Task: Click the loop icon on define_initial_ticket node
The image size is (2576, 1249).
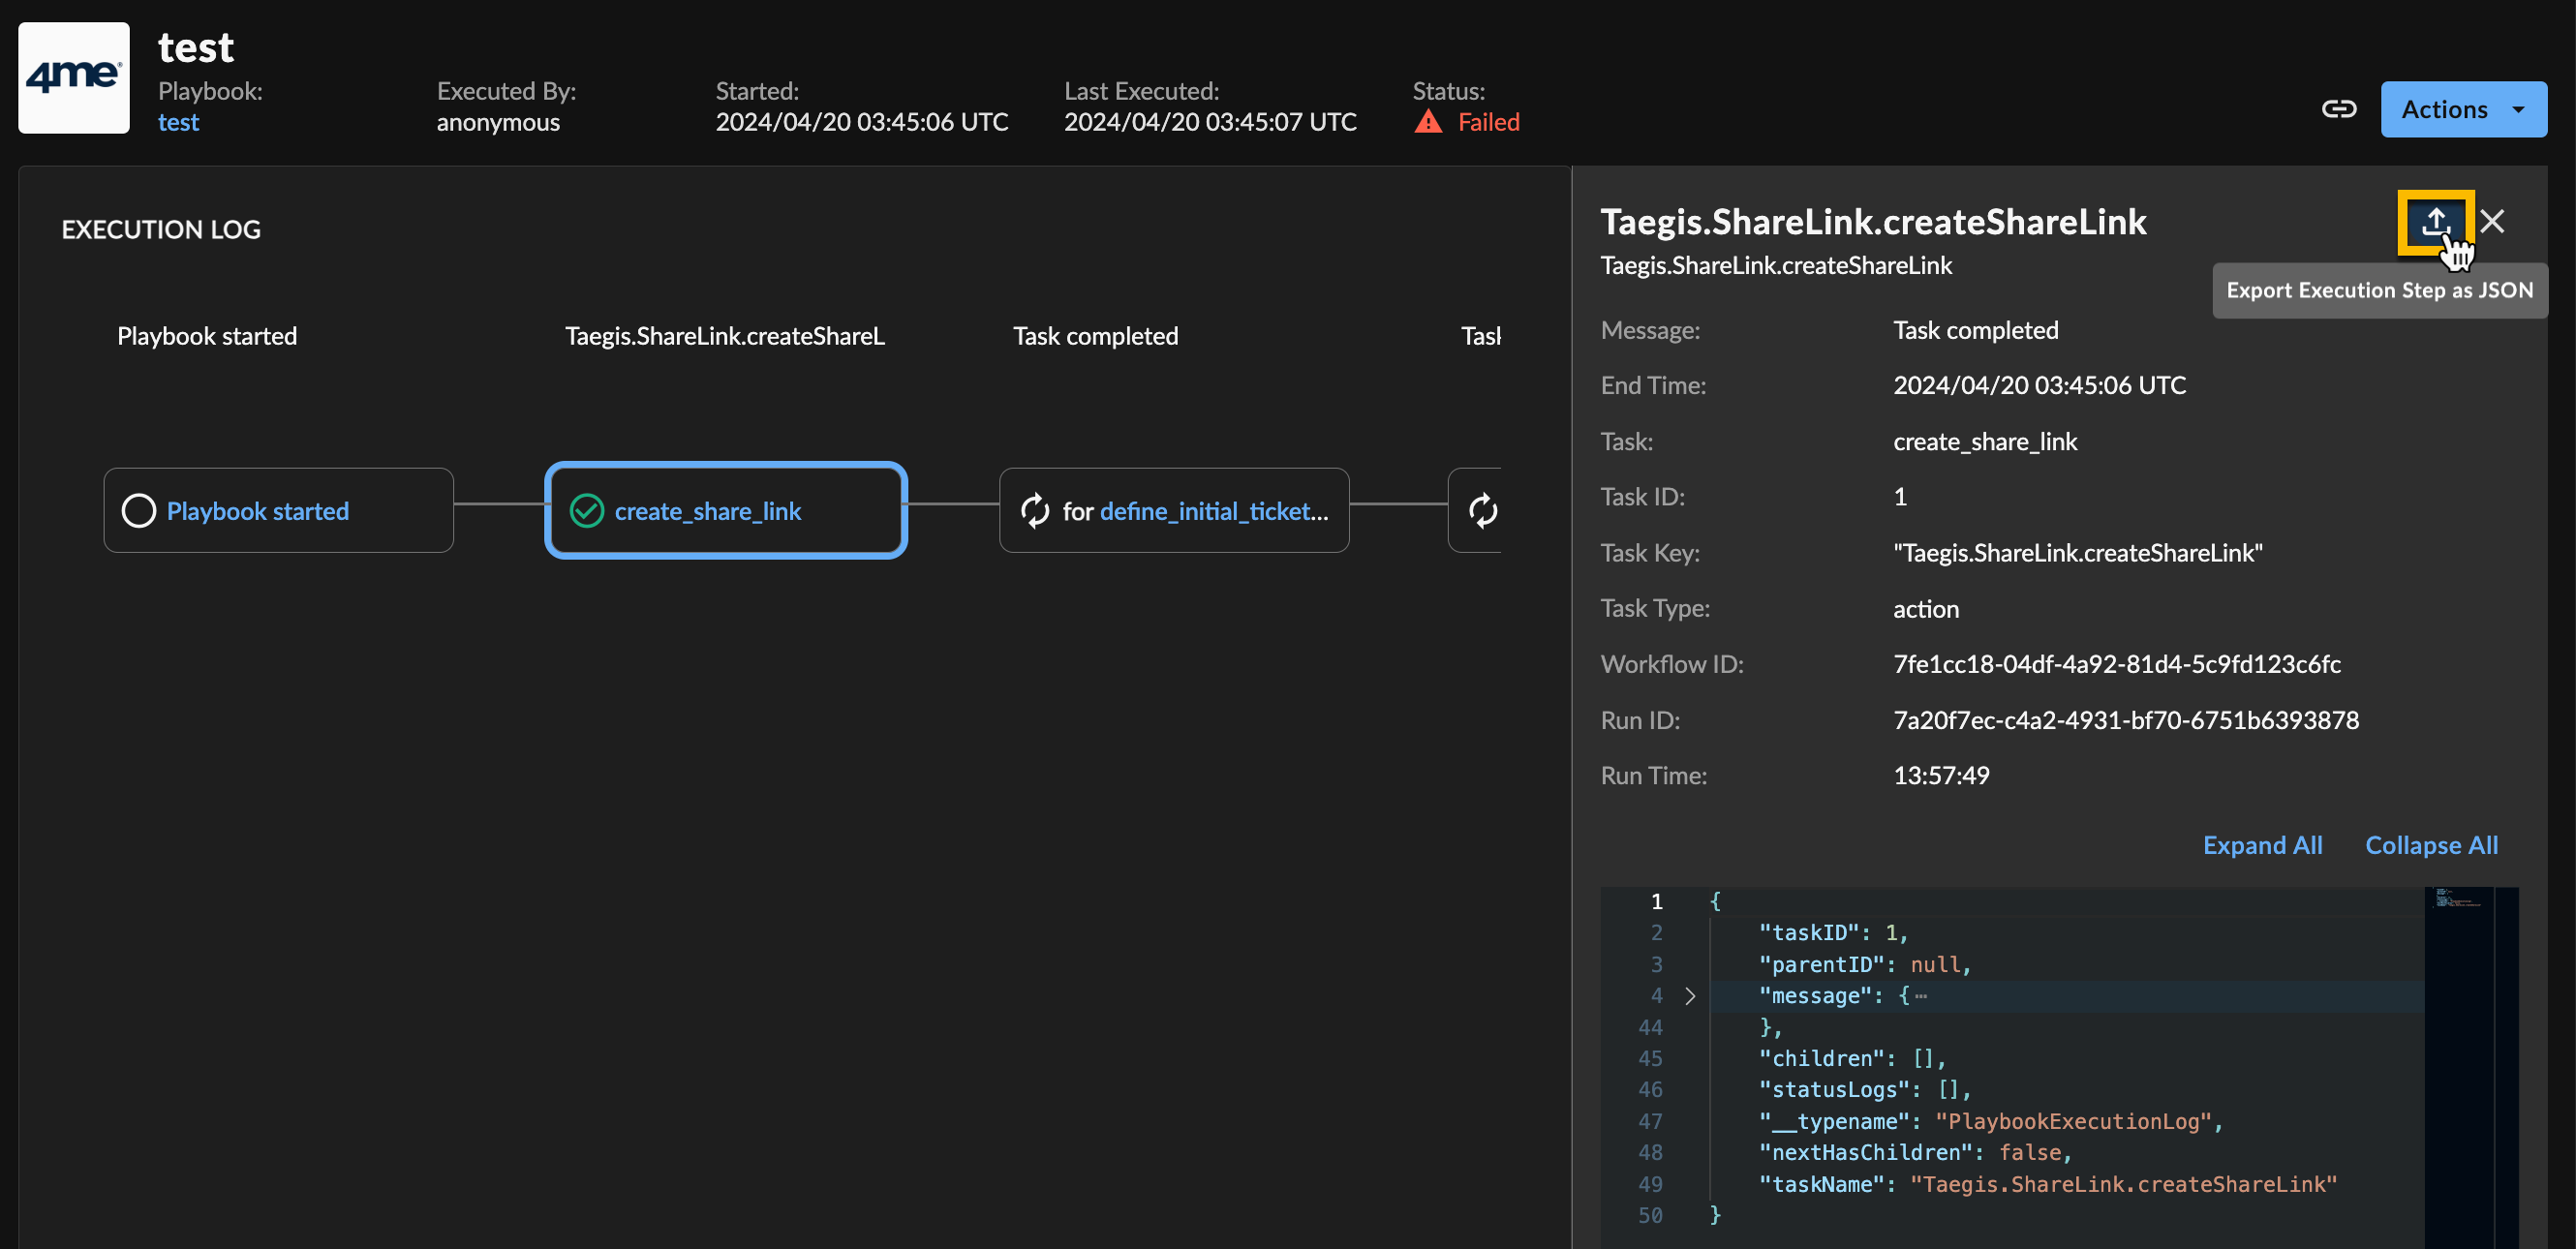Action: pos(1035,511)
